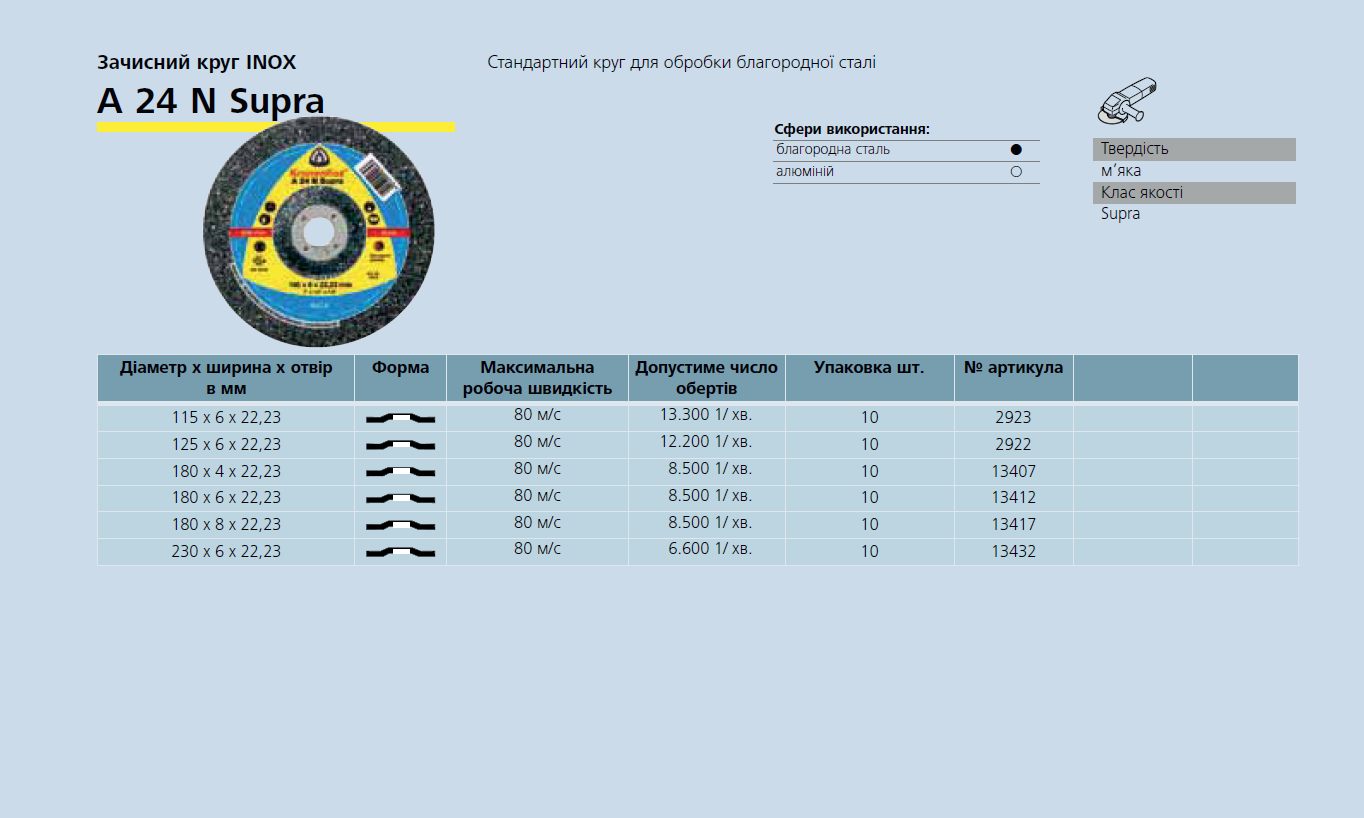Click article number 2923
This screenshot has width=1364, height=818.
(x=1013, y=418)
